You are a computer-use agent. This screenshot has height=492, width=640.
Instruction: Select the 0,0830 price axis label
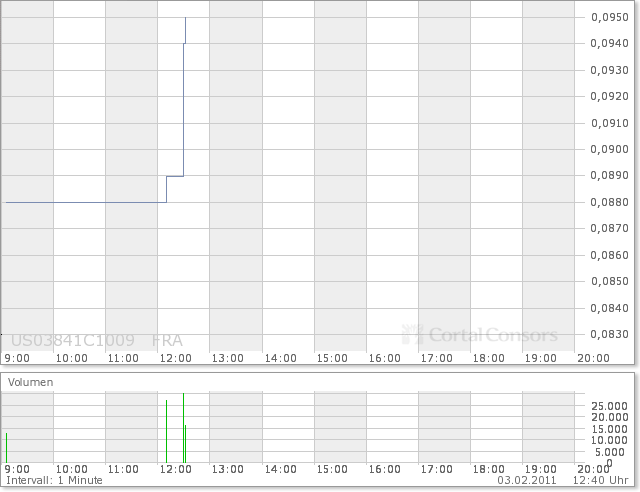pyautogui.click(x=609, y=334)
